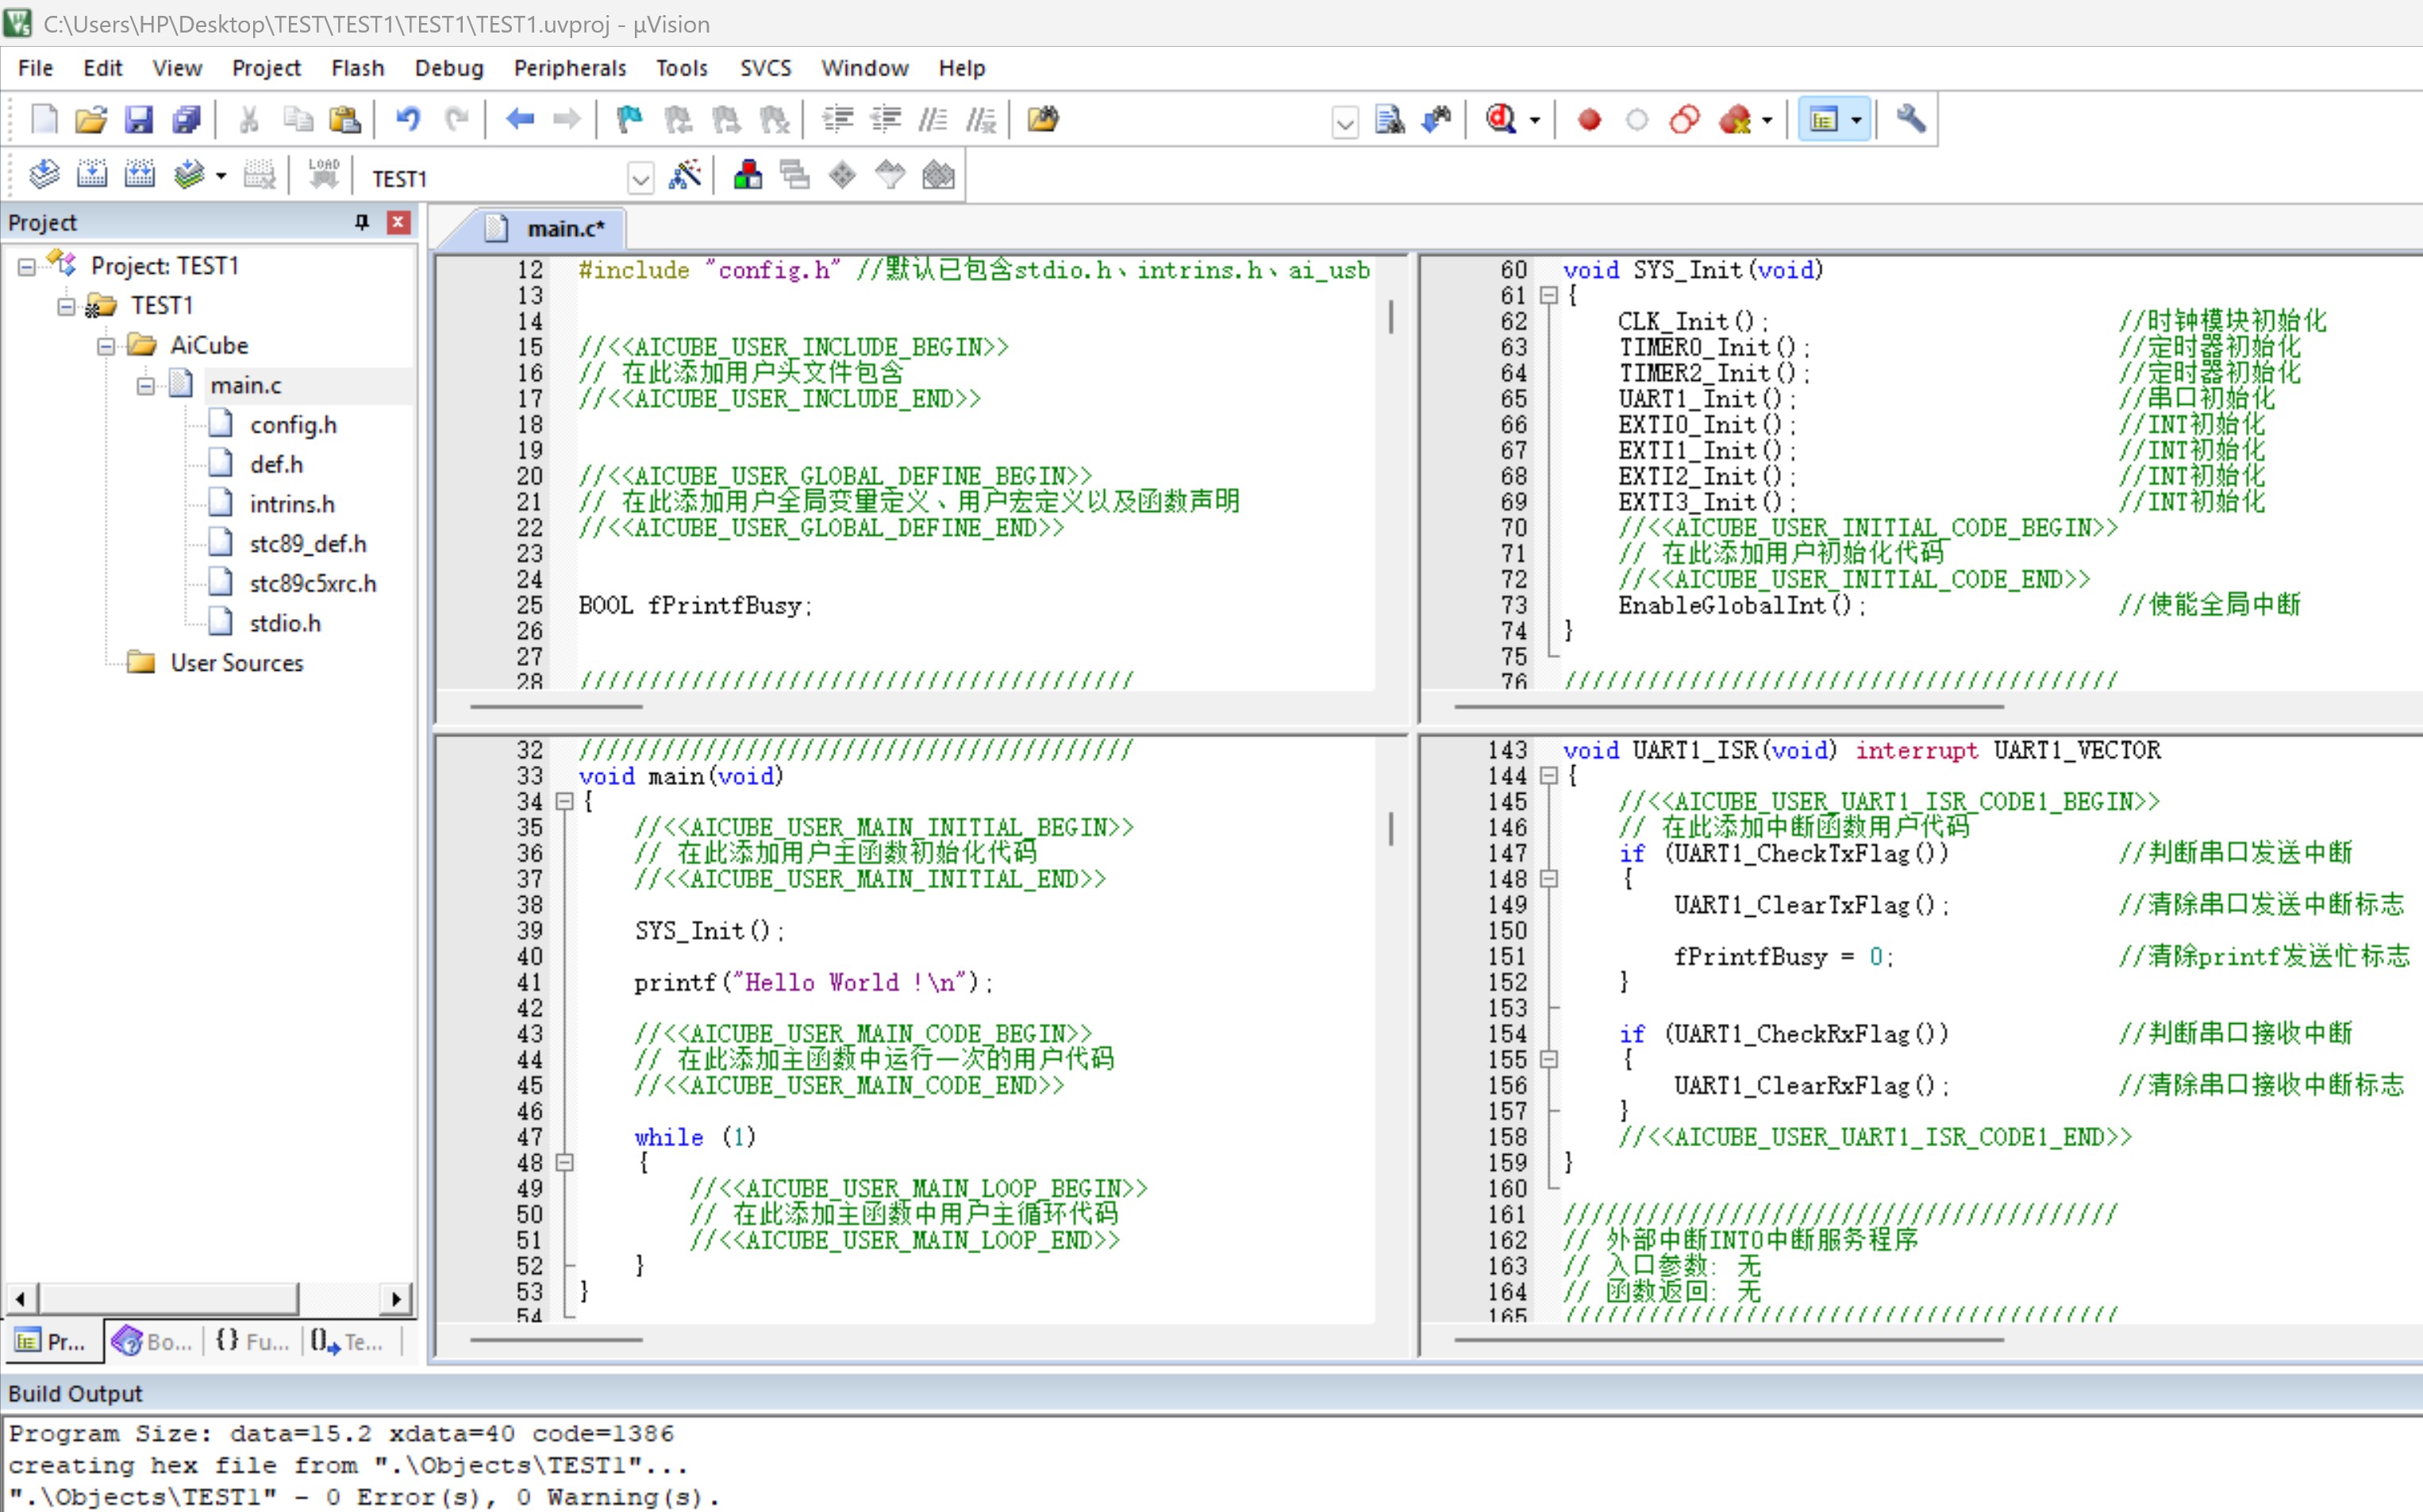The image size is (2423, 1512).
Task: Build the target icon
Action: tap(92, 176)
